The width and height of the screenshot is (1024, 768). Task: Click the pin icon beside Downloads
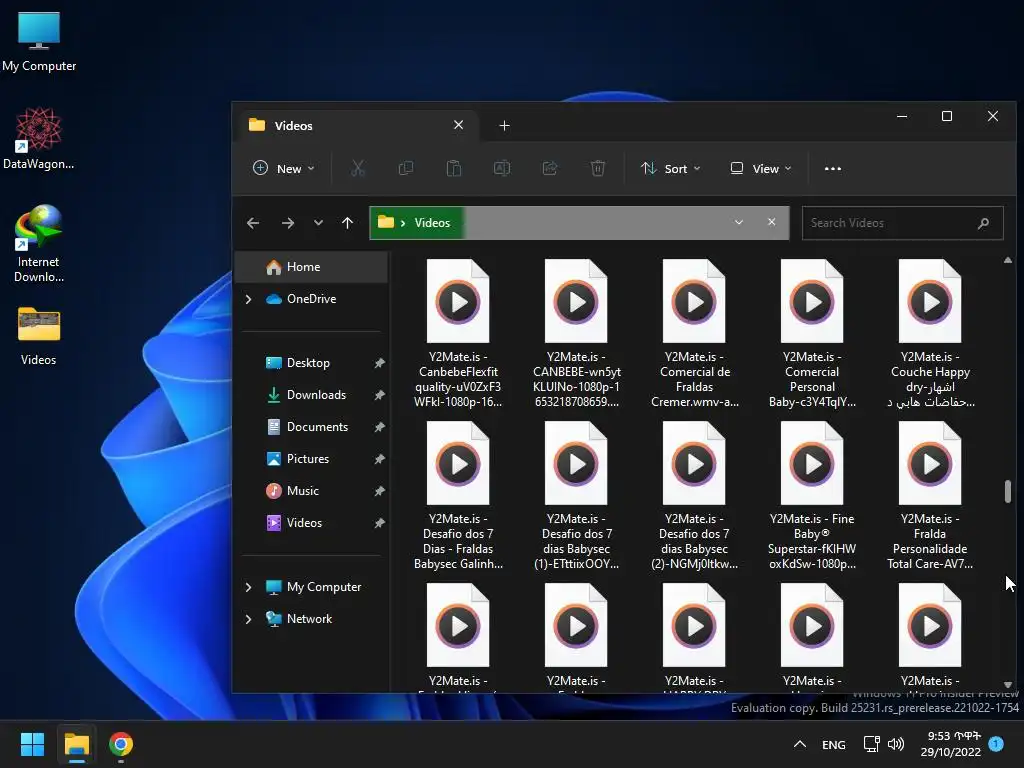coord(379,395)
